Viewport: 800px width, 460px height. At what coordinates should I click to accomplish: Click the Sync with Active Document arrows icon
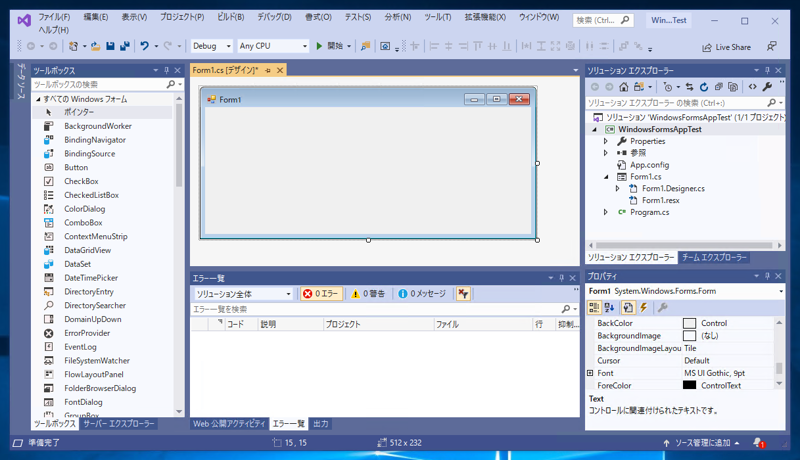pos(690,87)
